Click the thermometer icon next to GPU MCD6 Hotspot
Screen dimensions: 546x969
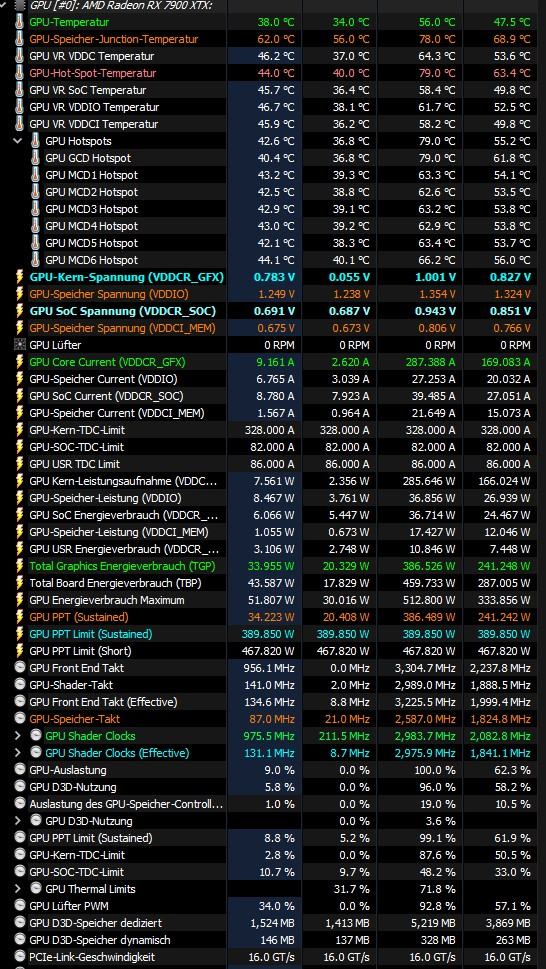(36, 260)
